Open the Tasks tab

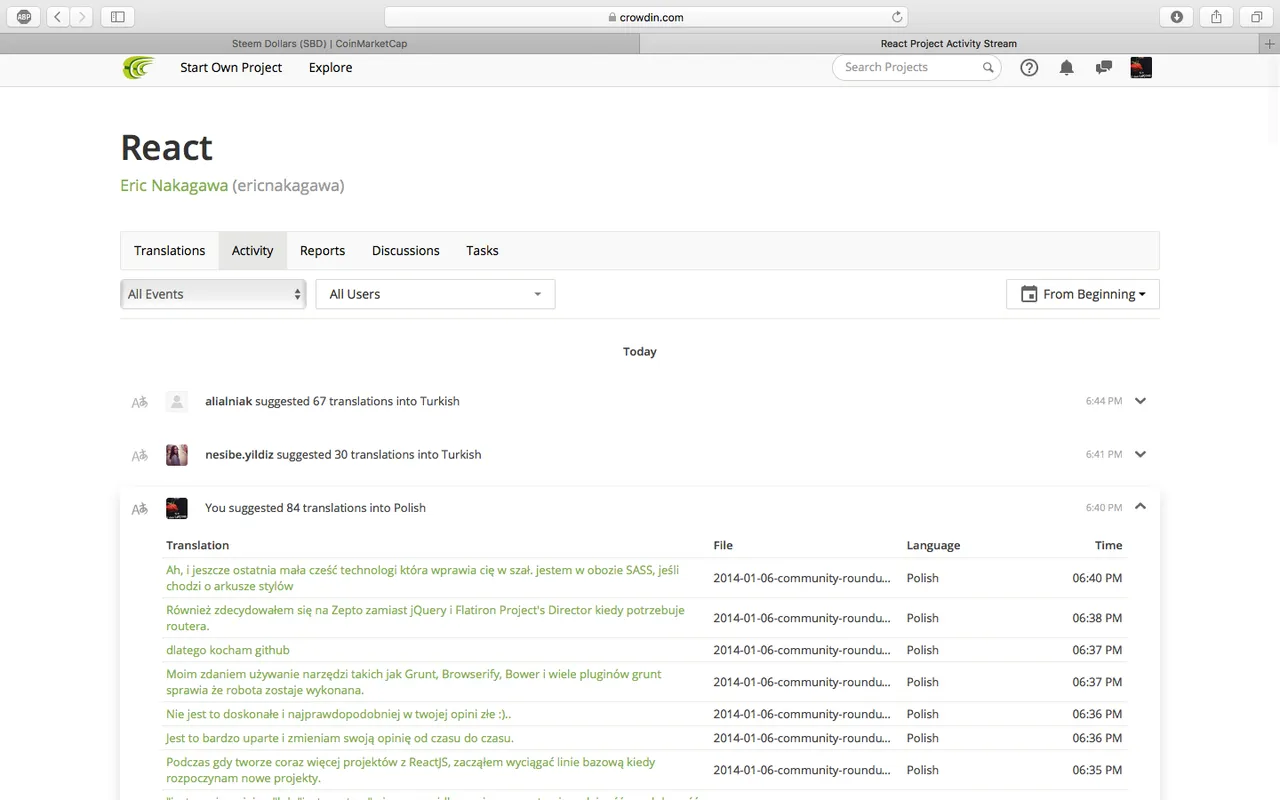tap(482, 251)
